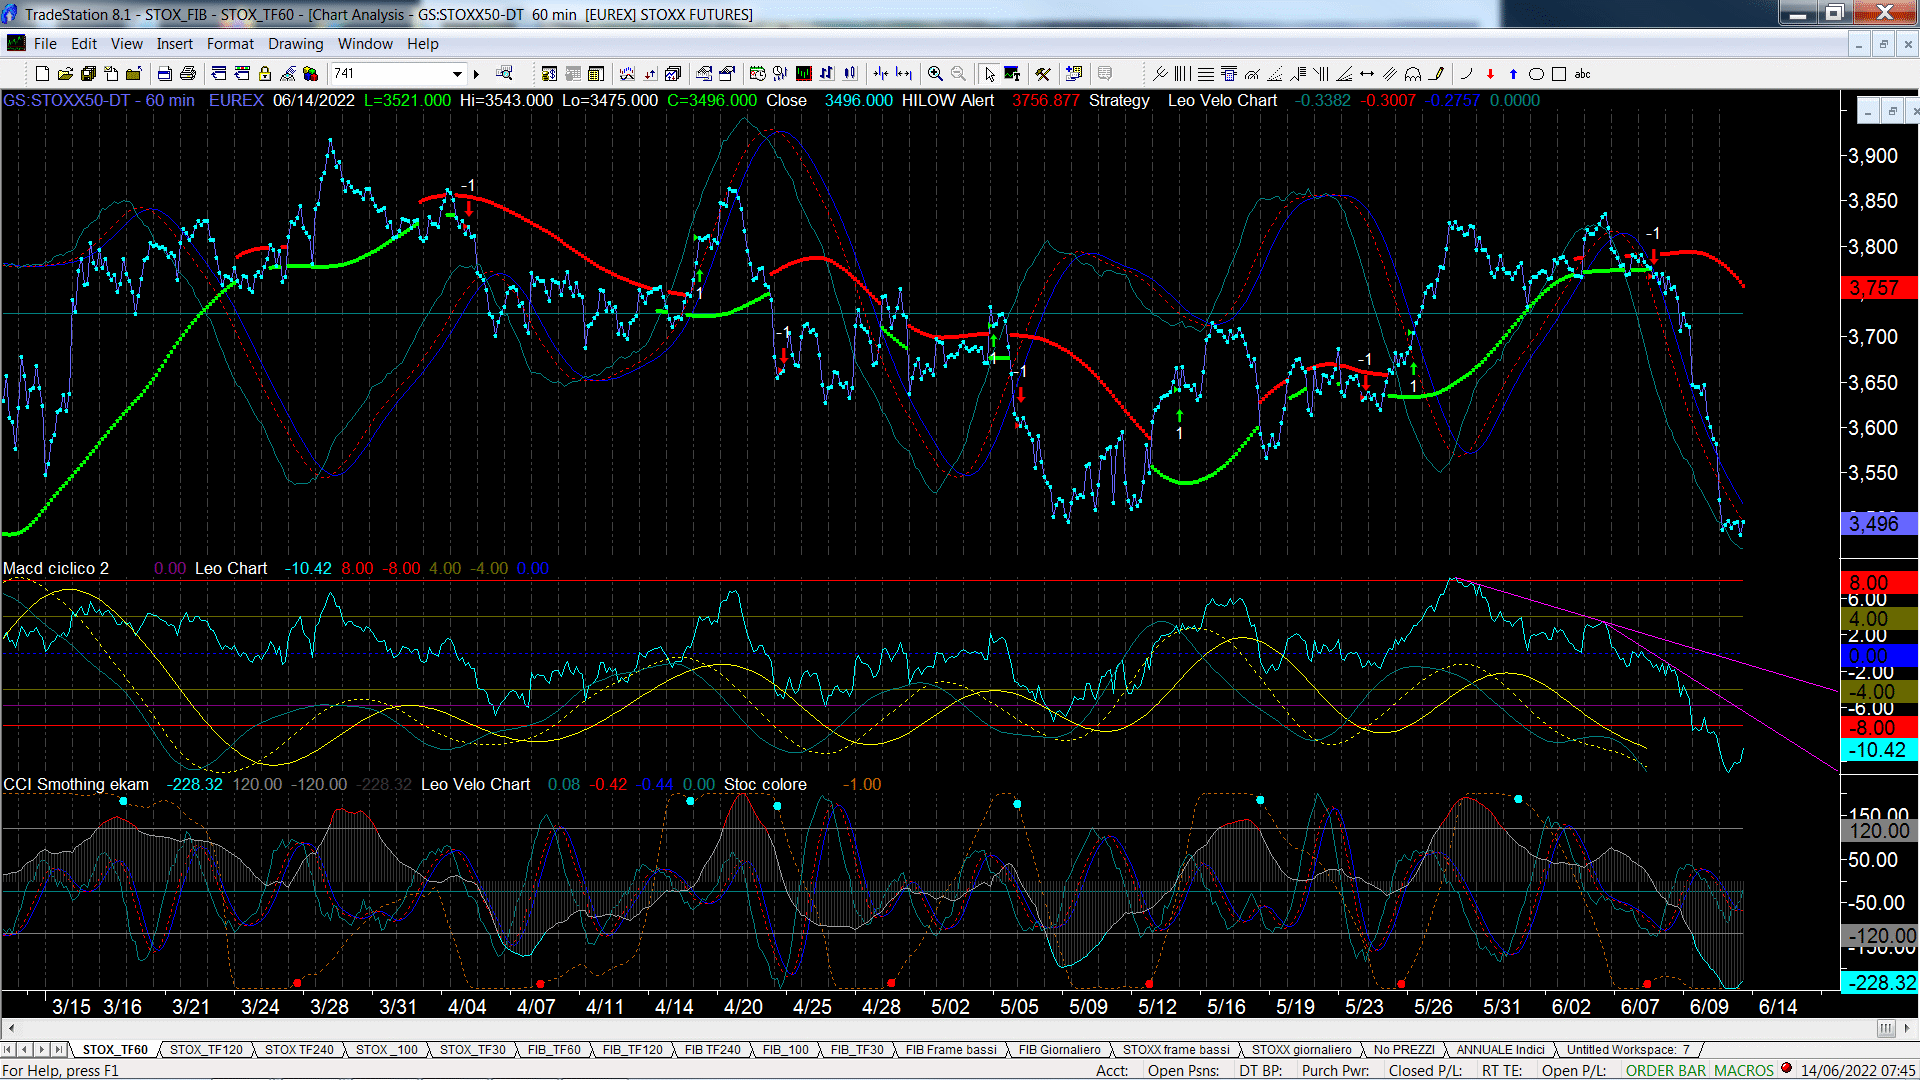The width and height of the screenshot is (1920, 1080).
Task: Switch to the FIB Giornaliero tab
Action: click(1059, 1049)
